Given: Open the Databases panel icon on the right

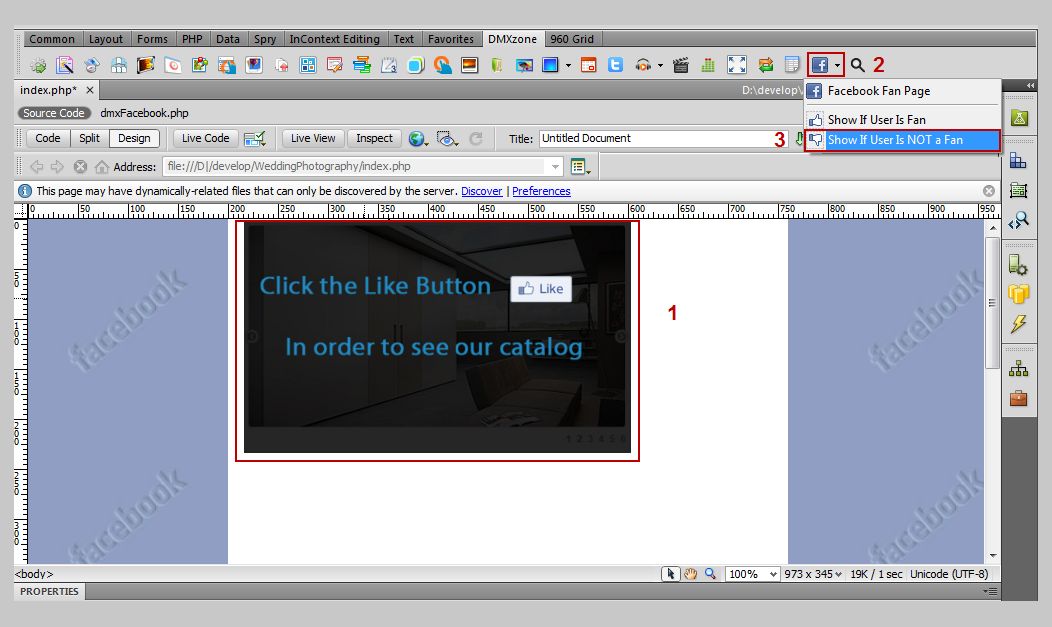Looking at the screenshot, I should (1018, 294).
